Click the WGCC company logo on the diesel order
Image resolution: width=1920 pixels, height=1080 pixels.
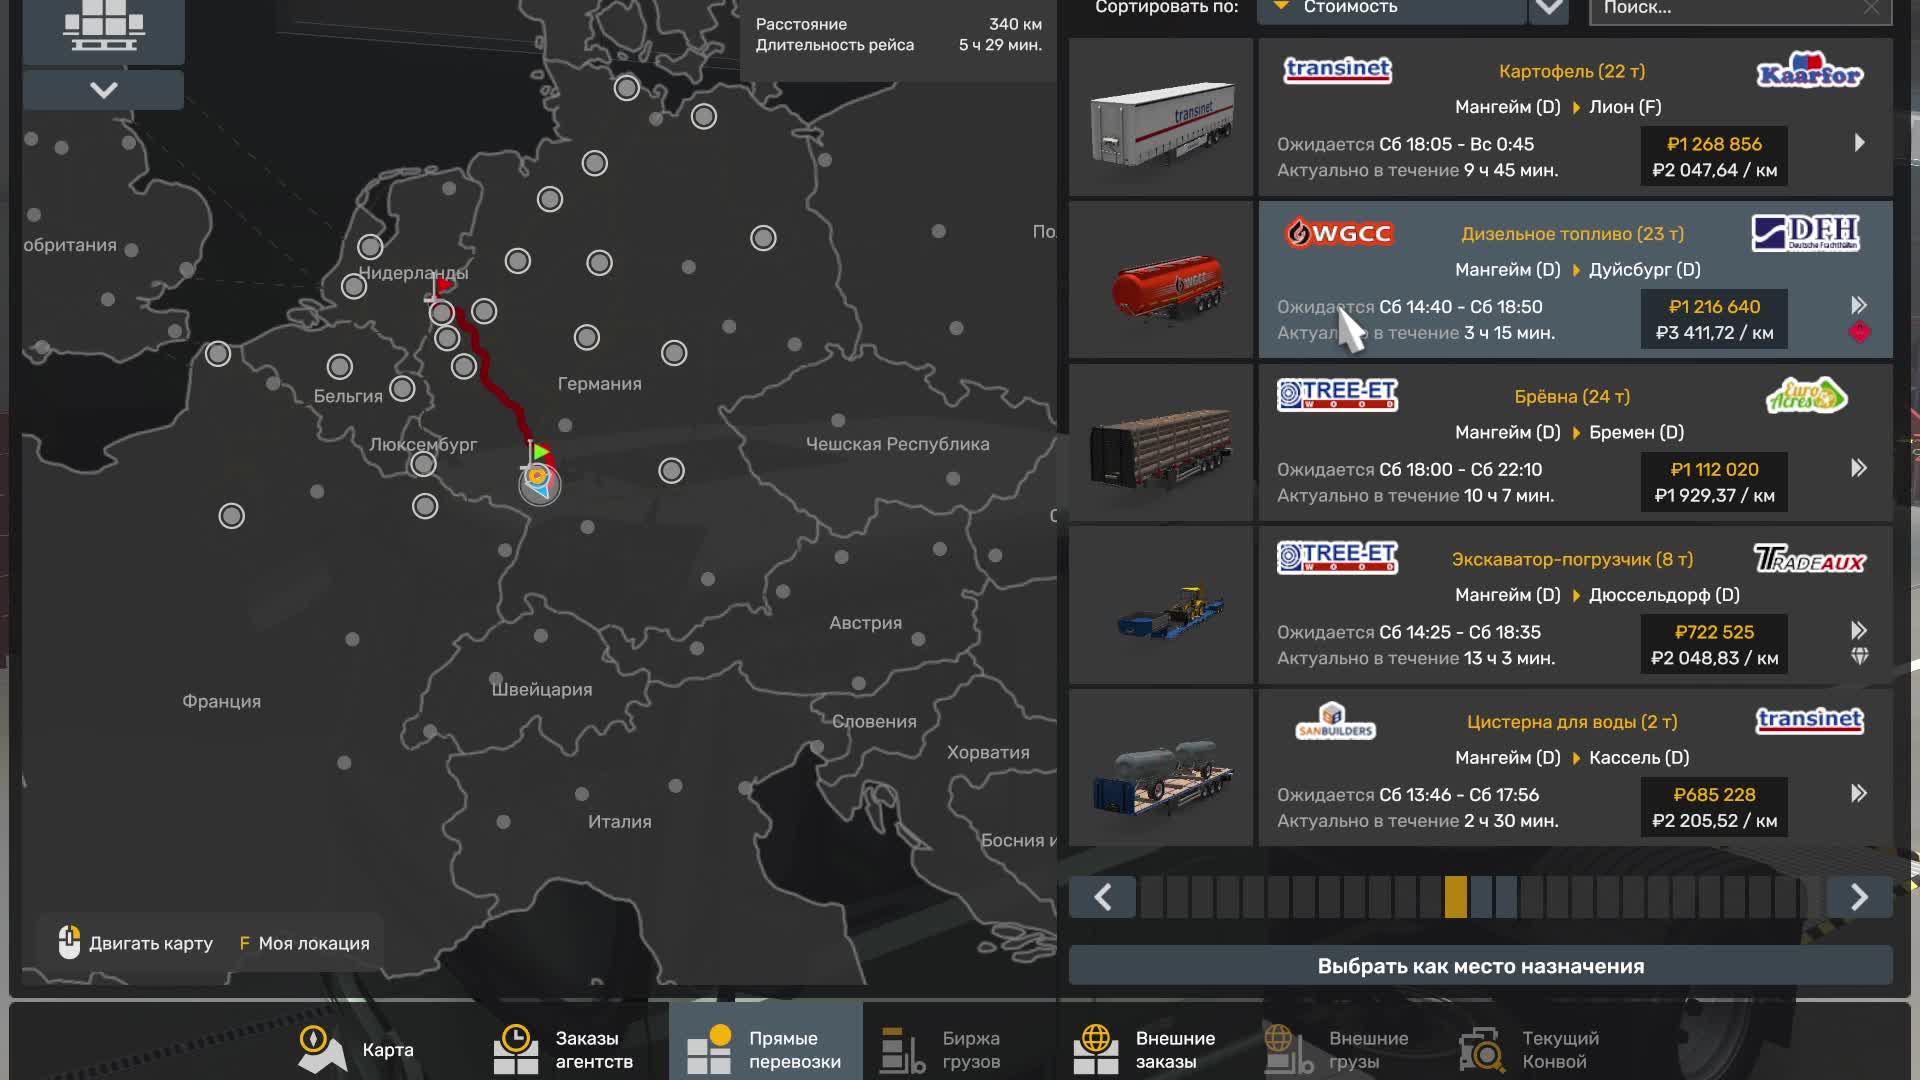click(1340, 233)
